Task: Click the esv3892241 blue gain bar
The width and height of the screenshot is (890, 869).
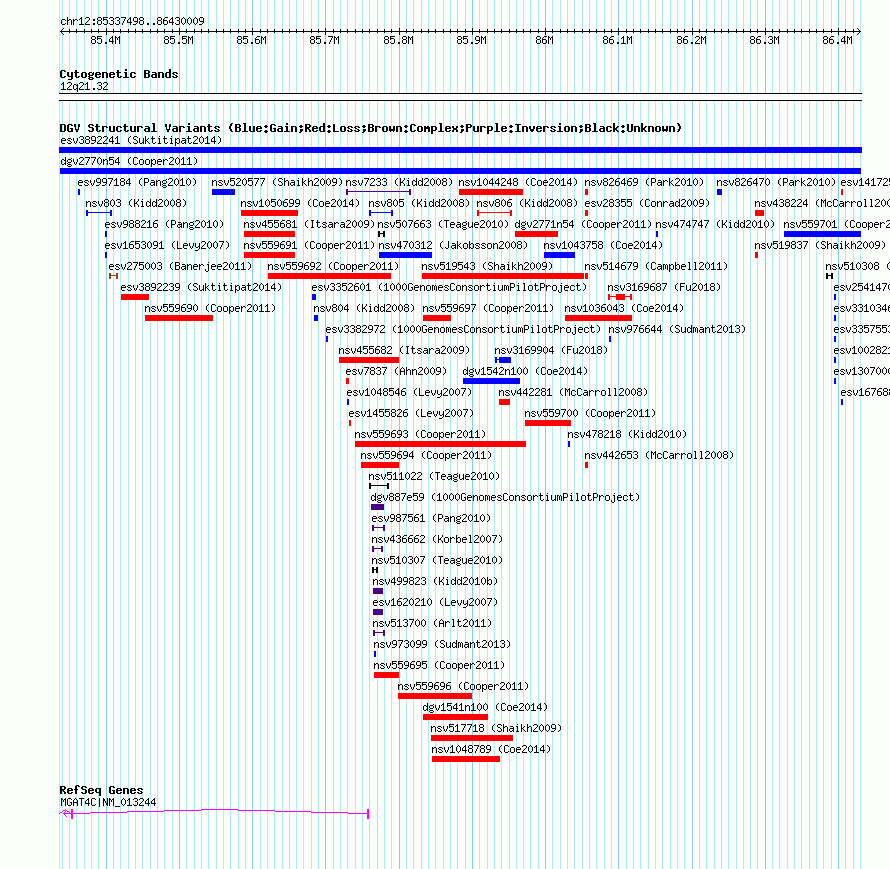Action: point(460,150)
